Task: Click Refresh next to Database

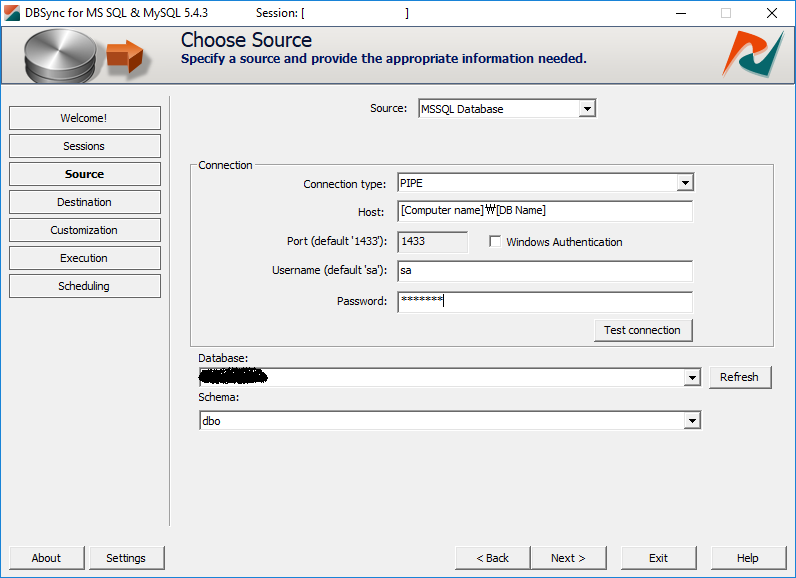Action: click(739, 377)
